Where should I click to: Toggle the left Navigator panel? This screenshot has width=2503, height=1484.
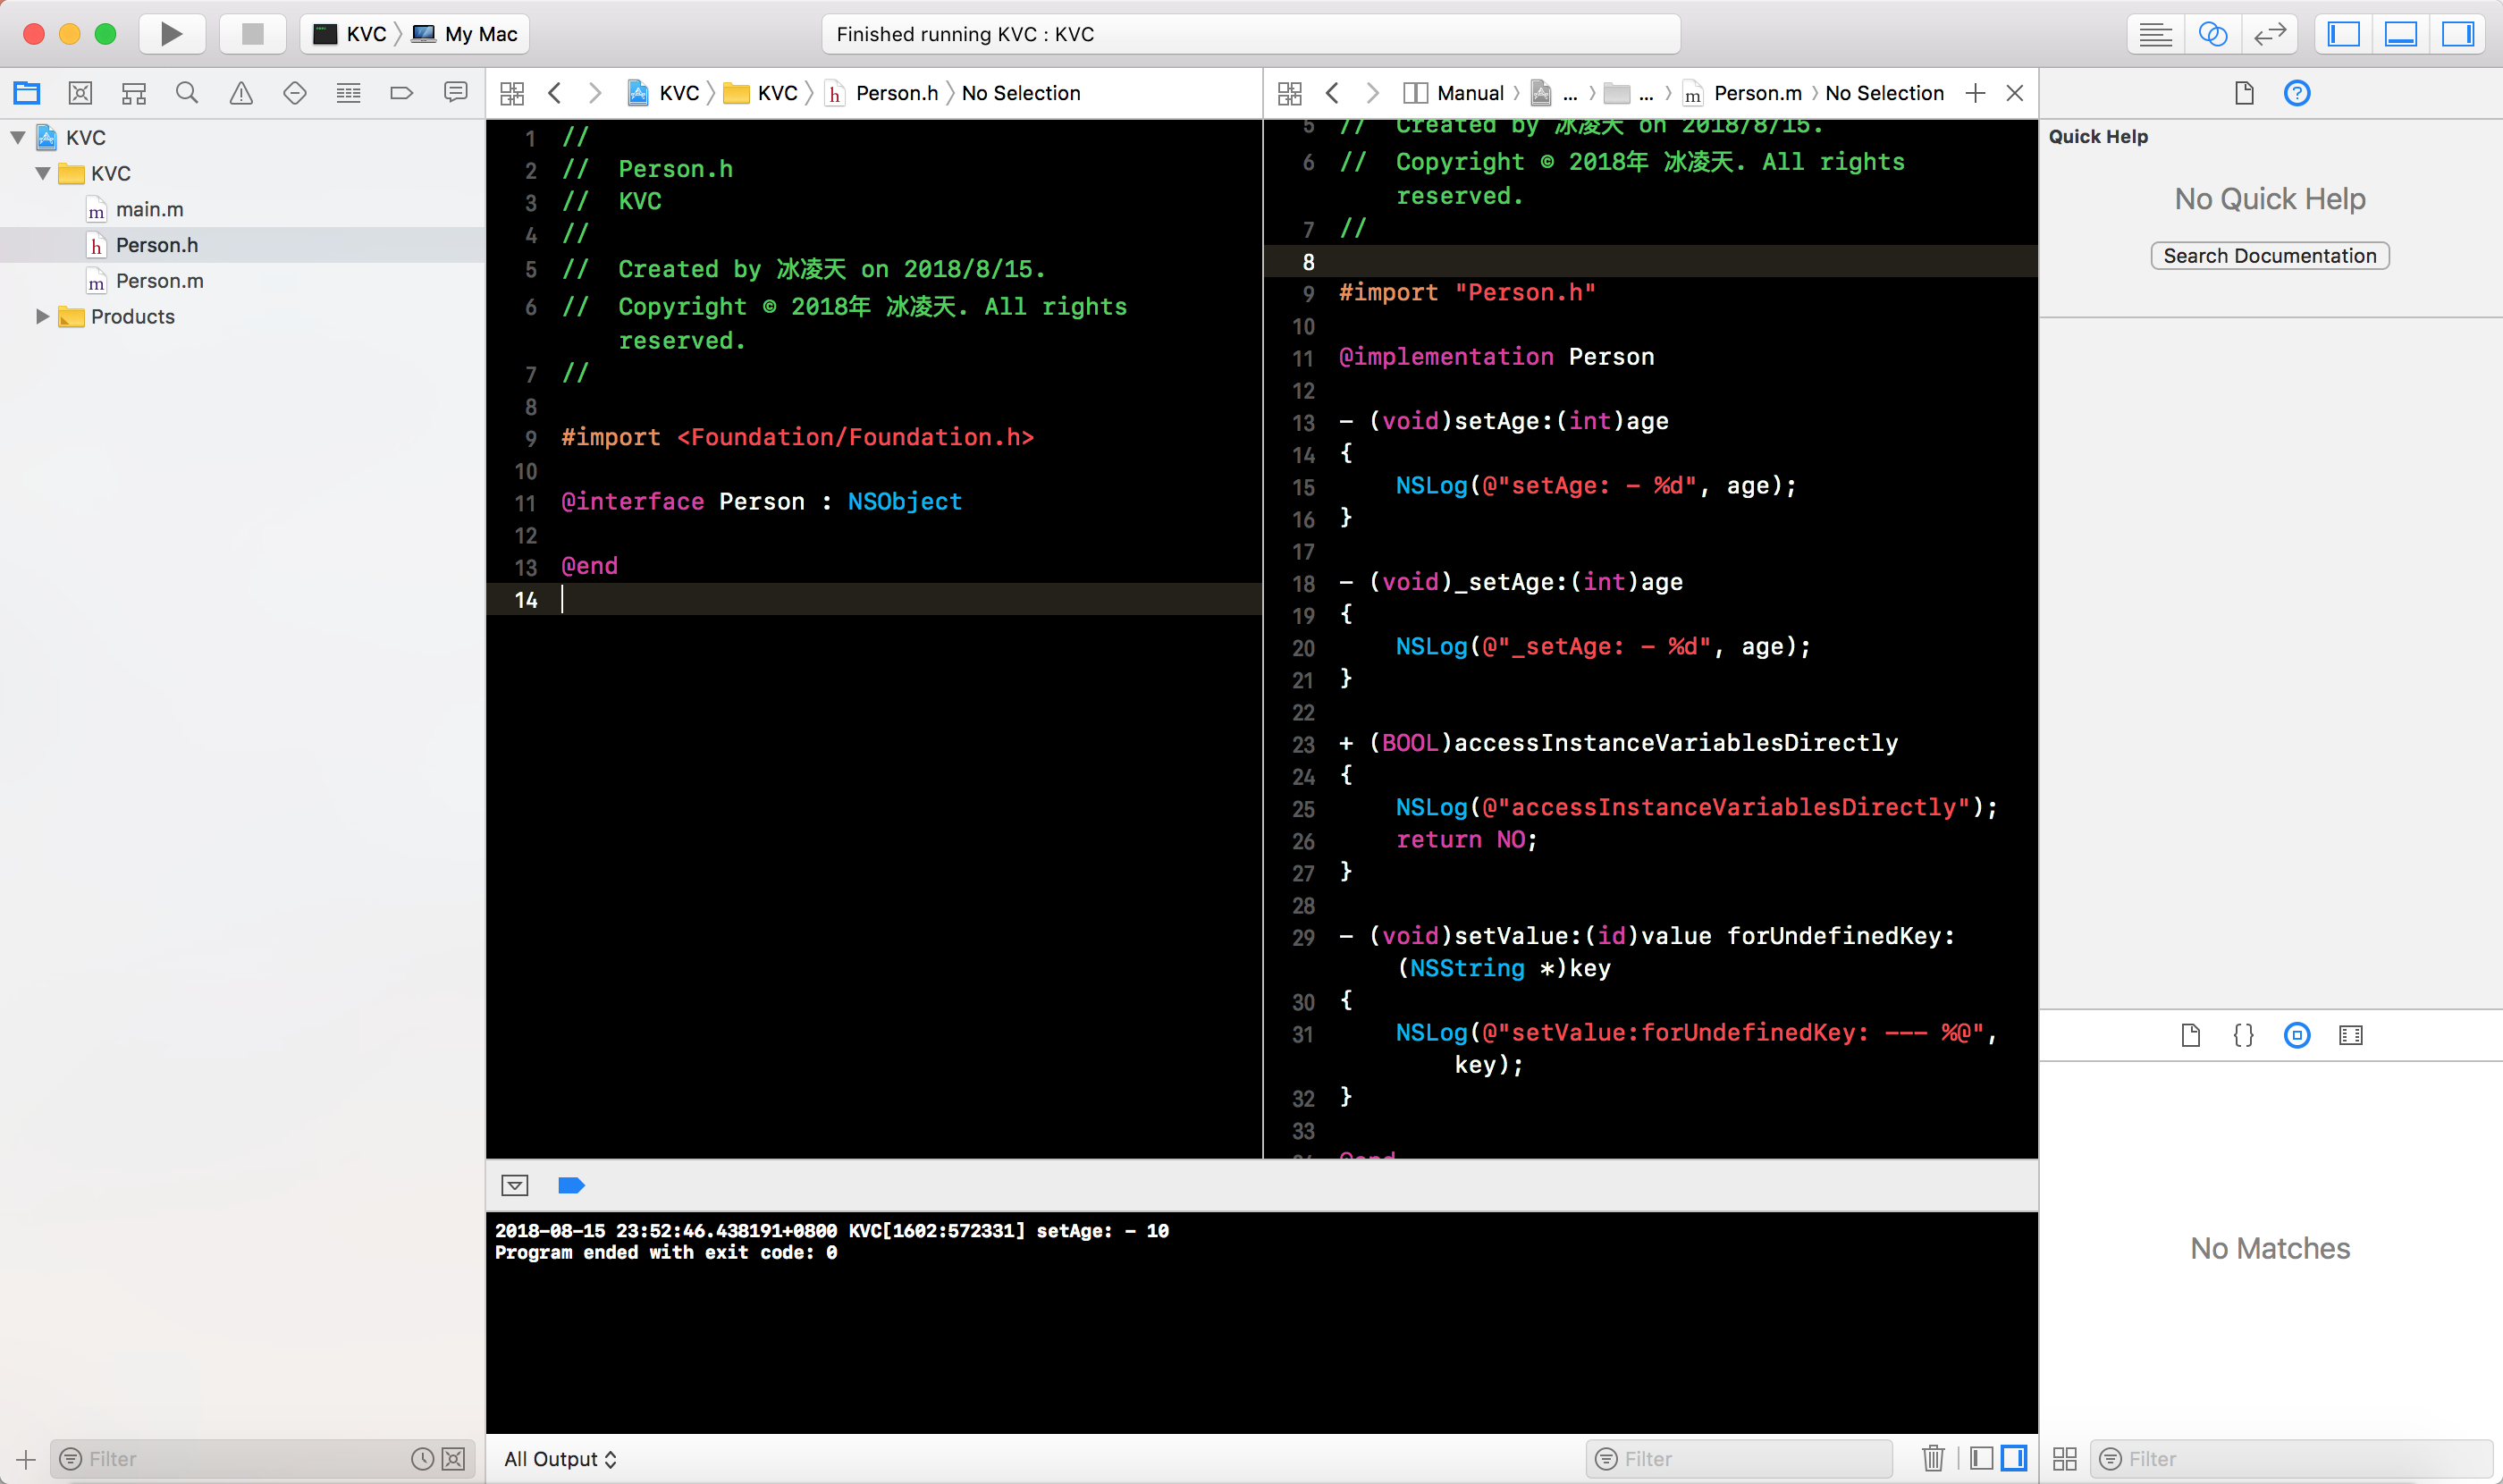coord(2343,34)
